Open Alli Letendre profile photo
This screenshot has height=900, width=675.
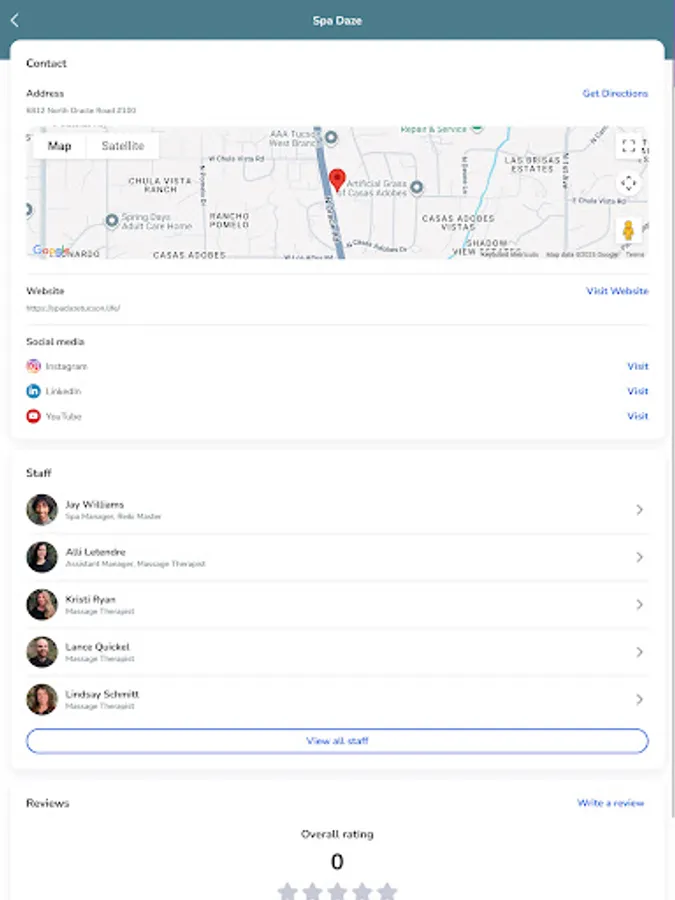[42, 557]
